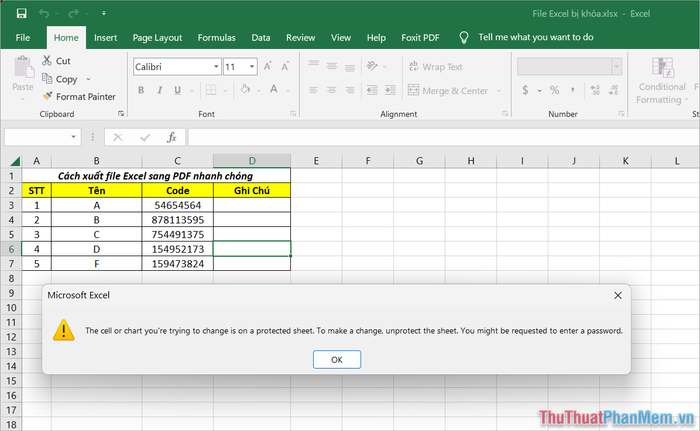Toggle Center horizontal alignment
700x431 pixels.
click(332, 90)
